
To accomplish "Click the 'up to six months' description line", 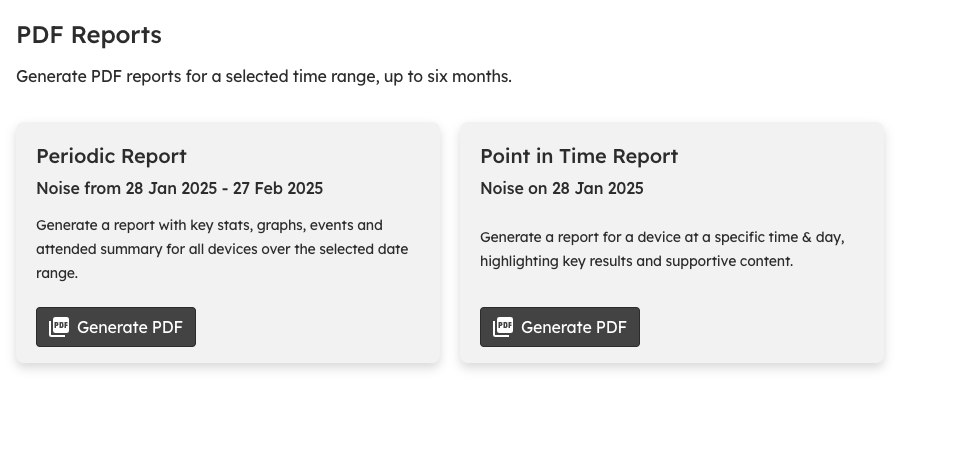I will (x=264, y=77).
